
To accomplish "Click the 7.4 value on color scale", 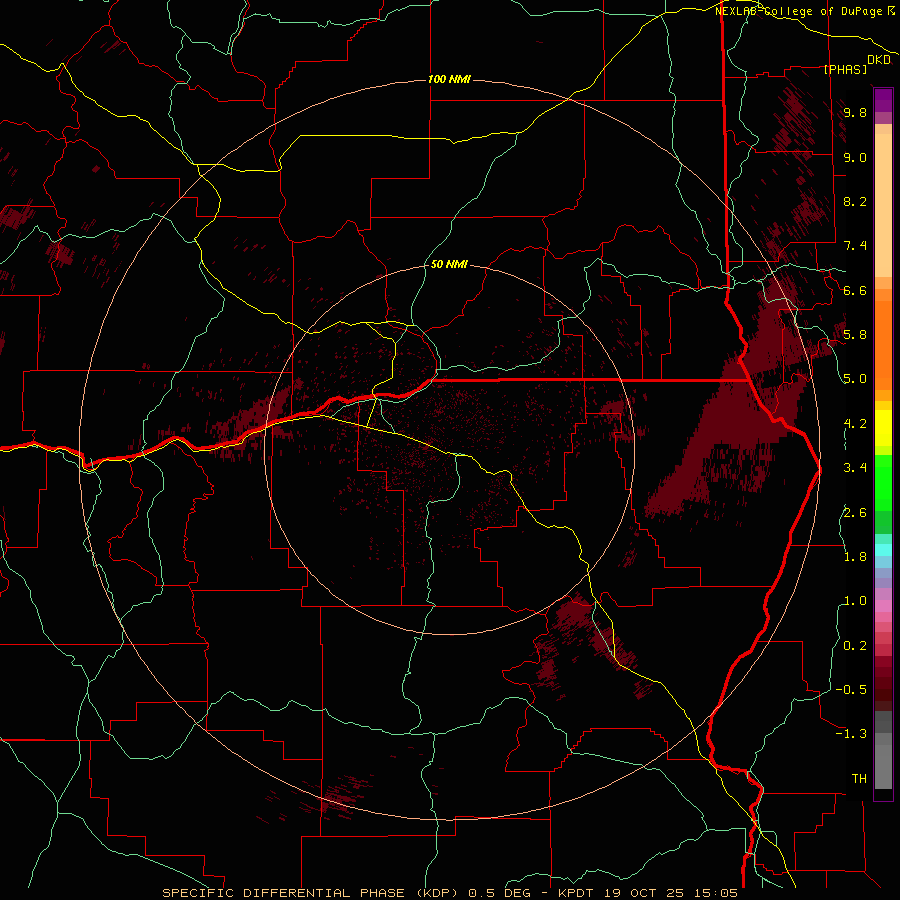I will coord(855,246).
